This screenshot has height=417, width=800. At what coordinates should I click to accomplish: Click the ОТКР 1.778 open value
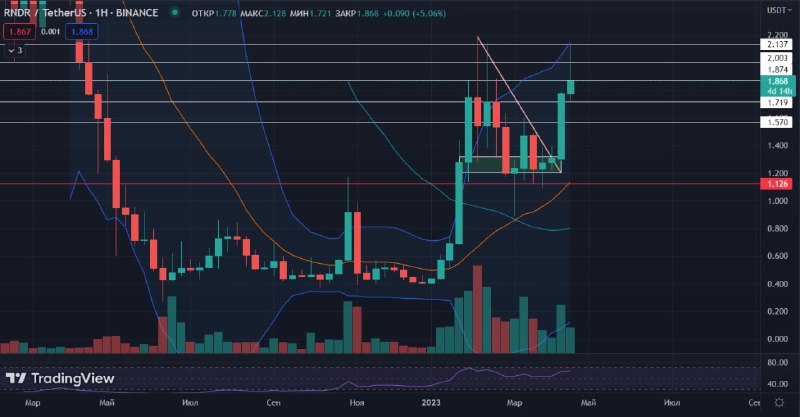pos(214,13)
